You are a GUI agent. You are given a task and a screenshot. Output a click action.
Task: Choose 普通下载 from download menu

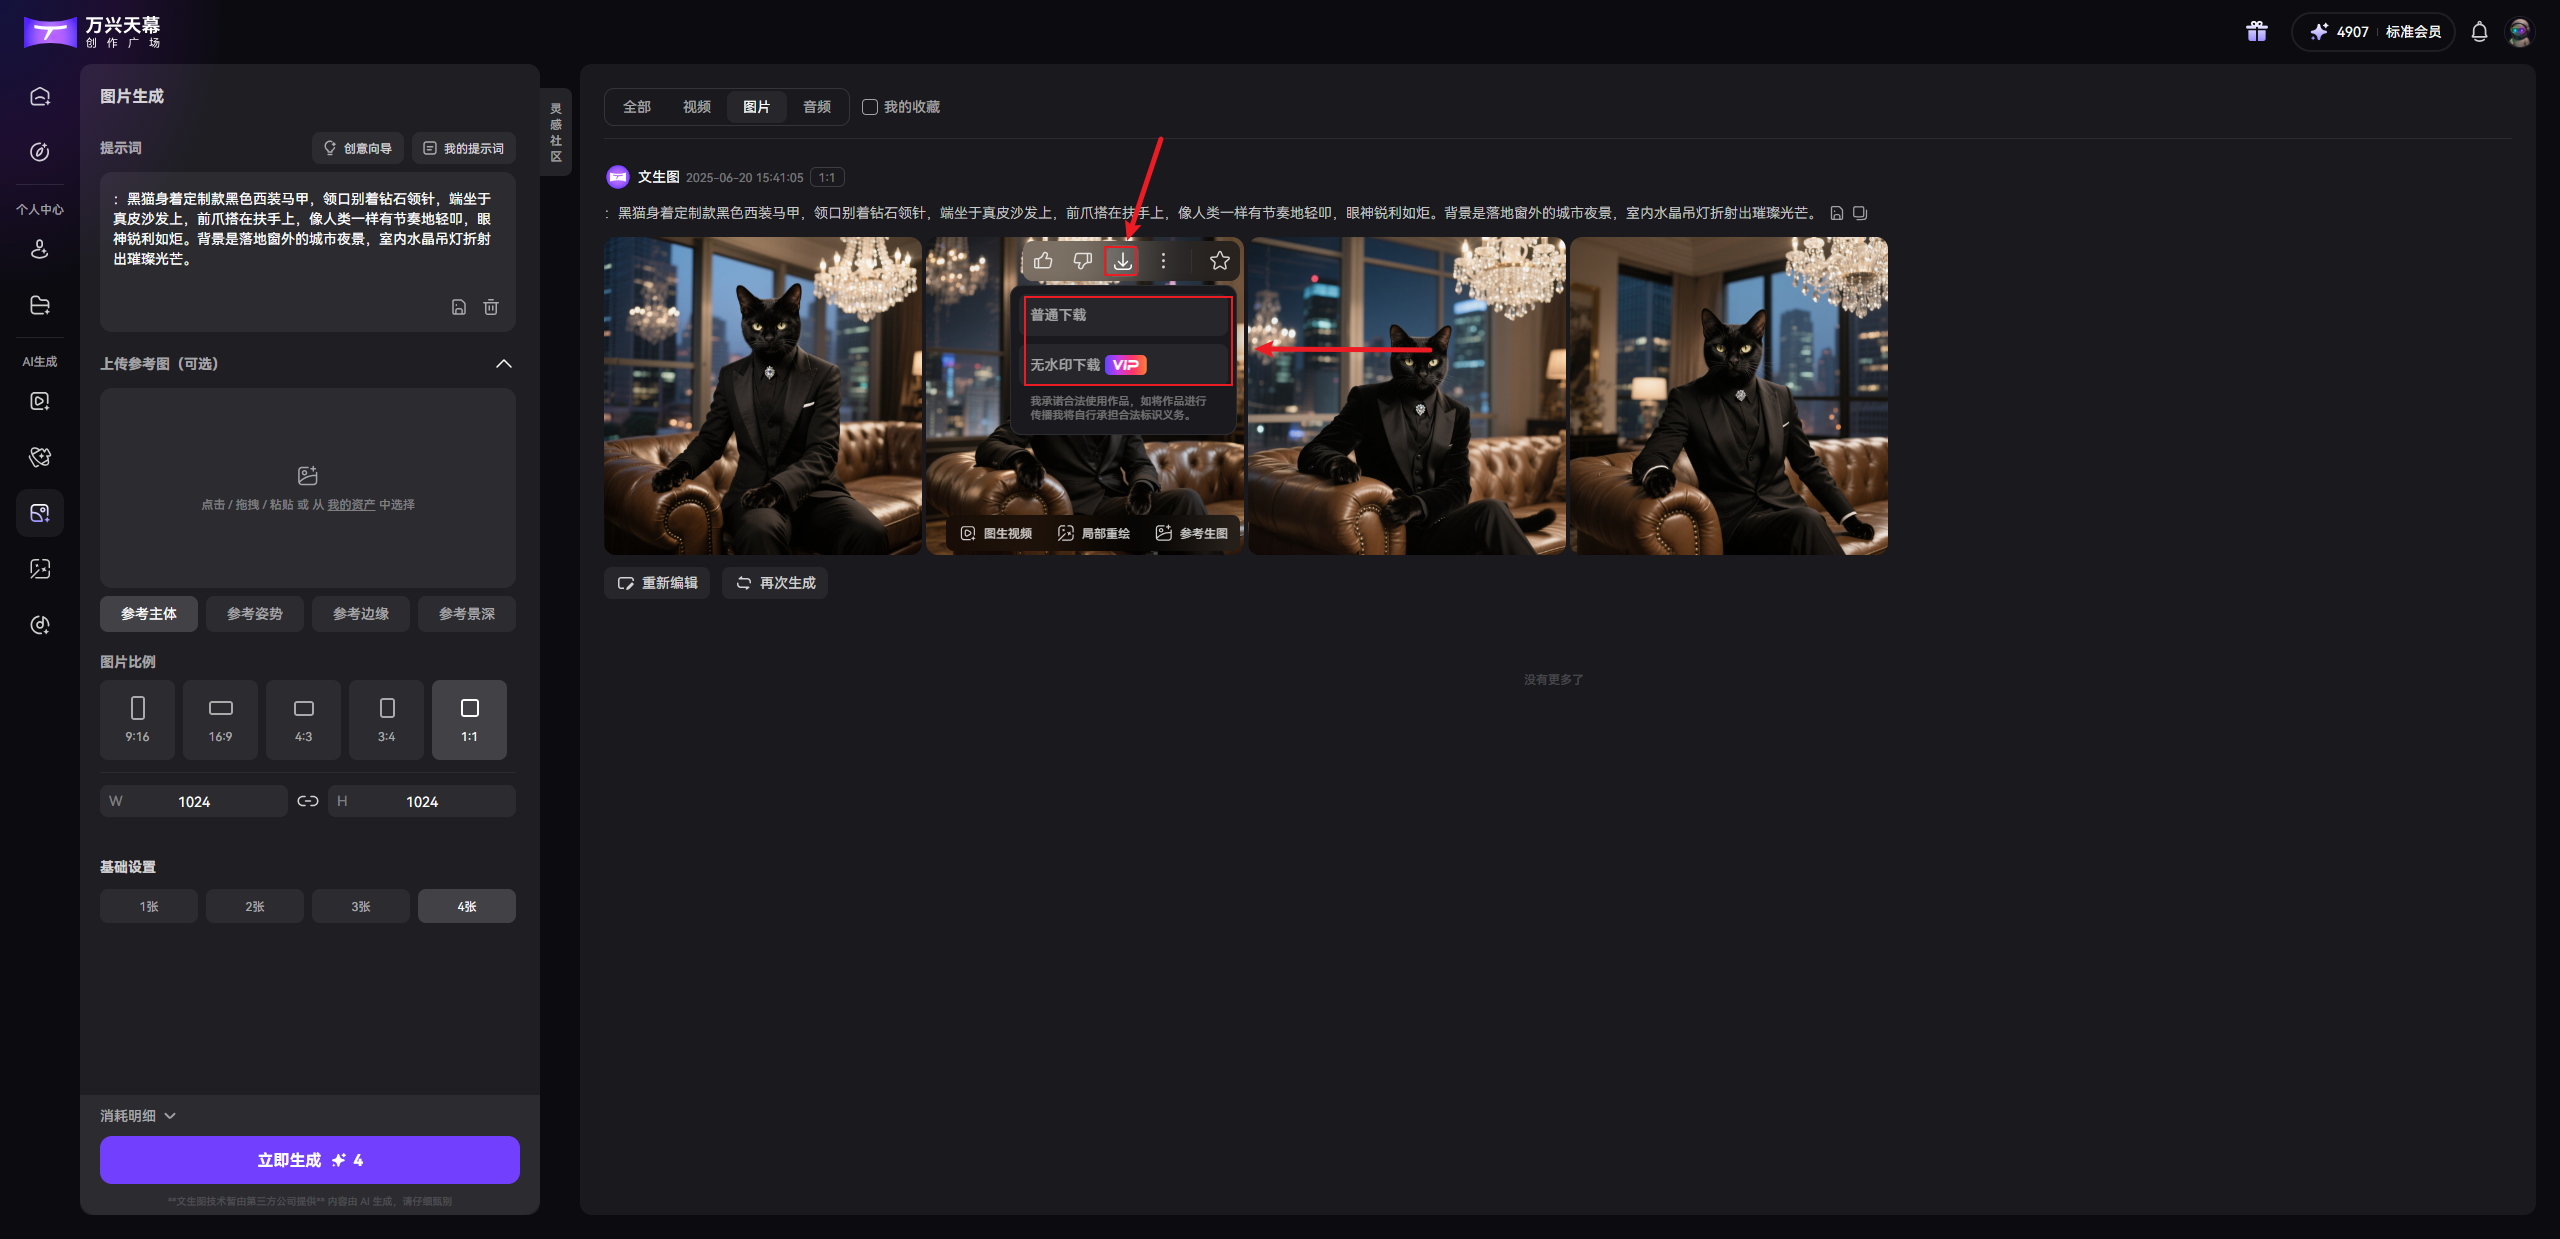click(1125, 315)
